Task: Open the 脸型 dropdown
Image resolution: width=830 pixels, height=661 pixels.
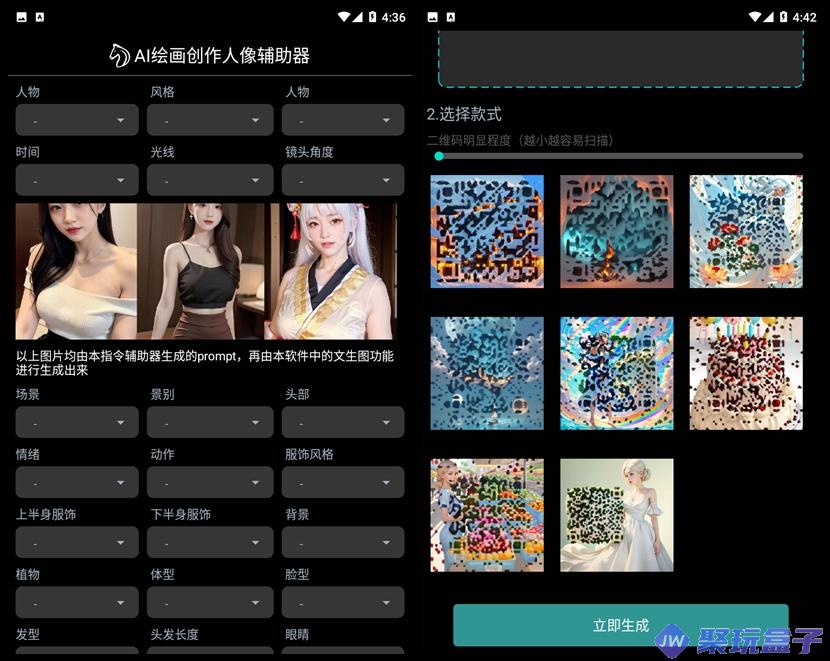Action: pyautogui.click(x=343, y=602)
